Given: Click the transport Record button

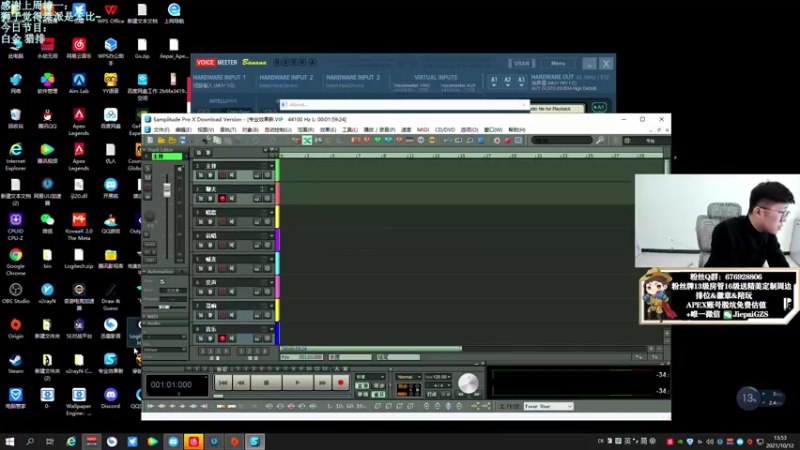Looking at the screenshot, I should [341, 383].
